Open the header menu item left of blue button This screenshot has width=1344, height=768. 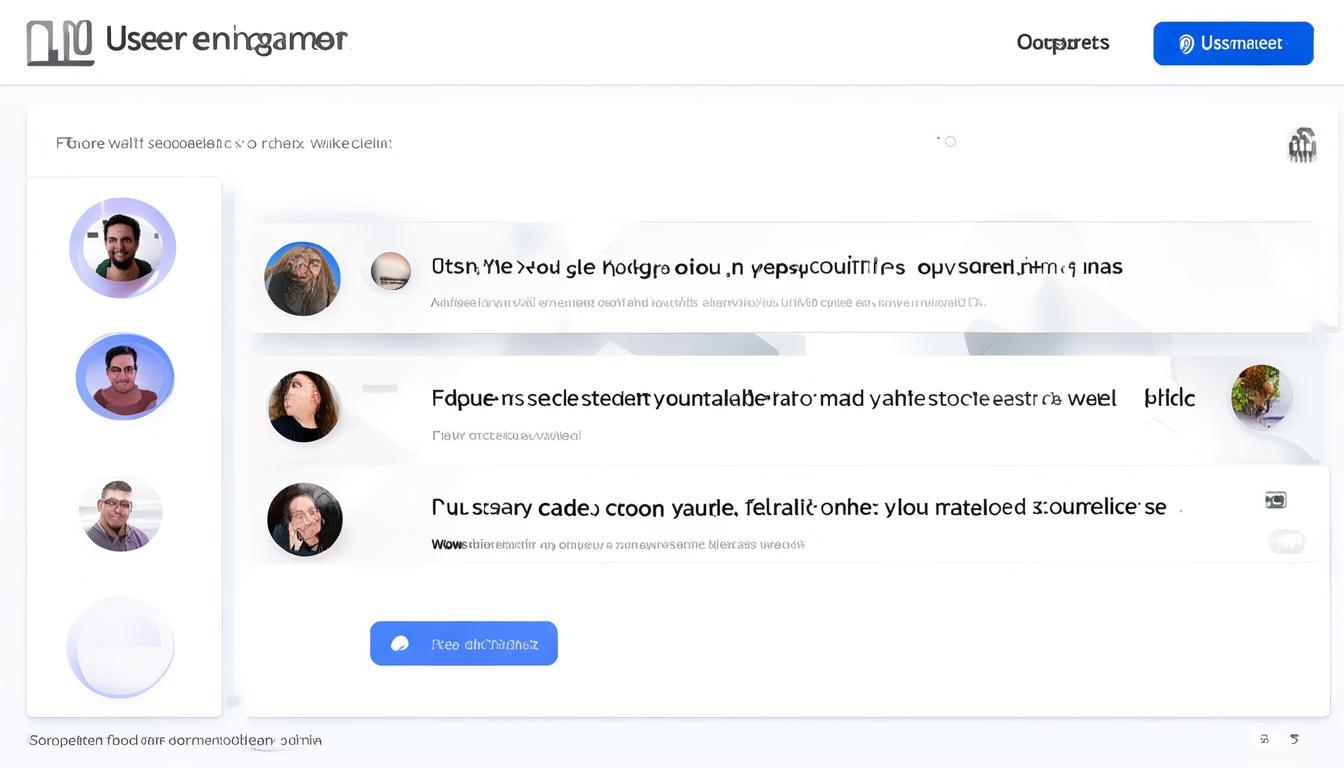click(x=1062, y=43)
